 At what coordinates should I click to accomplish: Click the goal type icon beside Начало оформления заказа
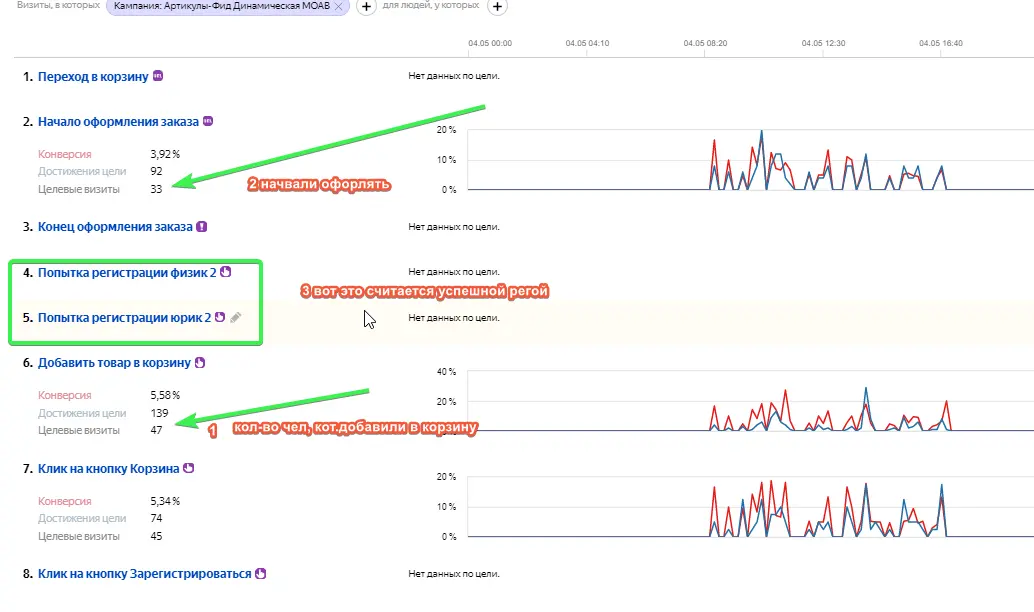pos(208,122)
